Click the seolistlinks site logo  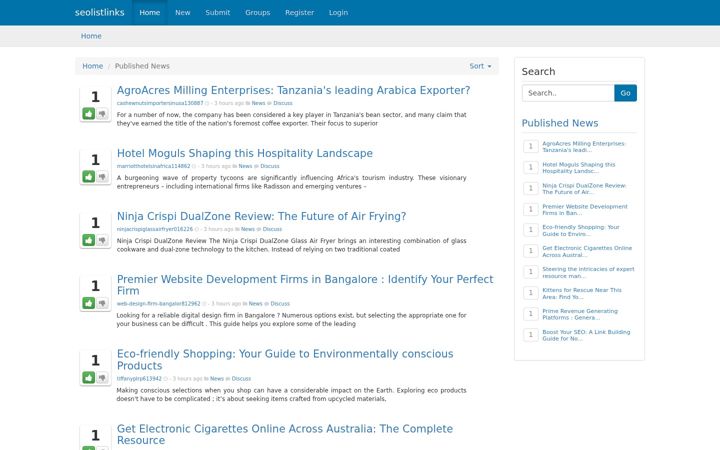click(100, 12)
